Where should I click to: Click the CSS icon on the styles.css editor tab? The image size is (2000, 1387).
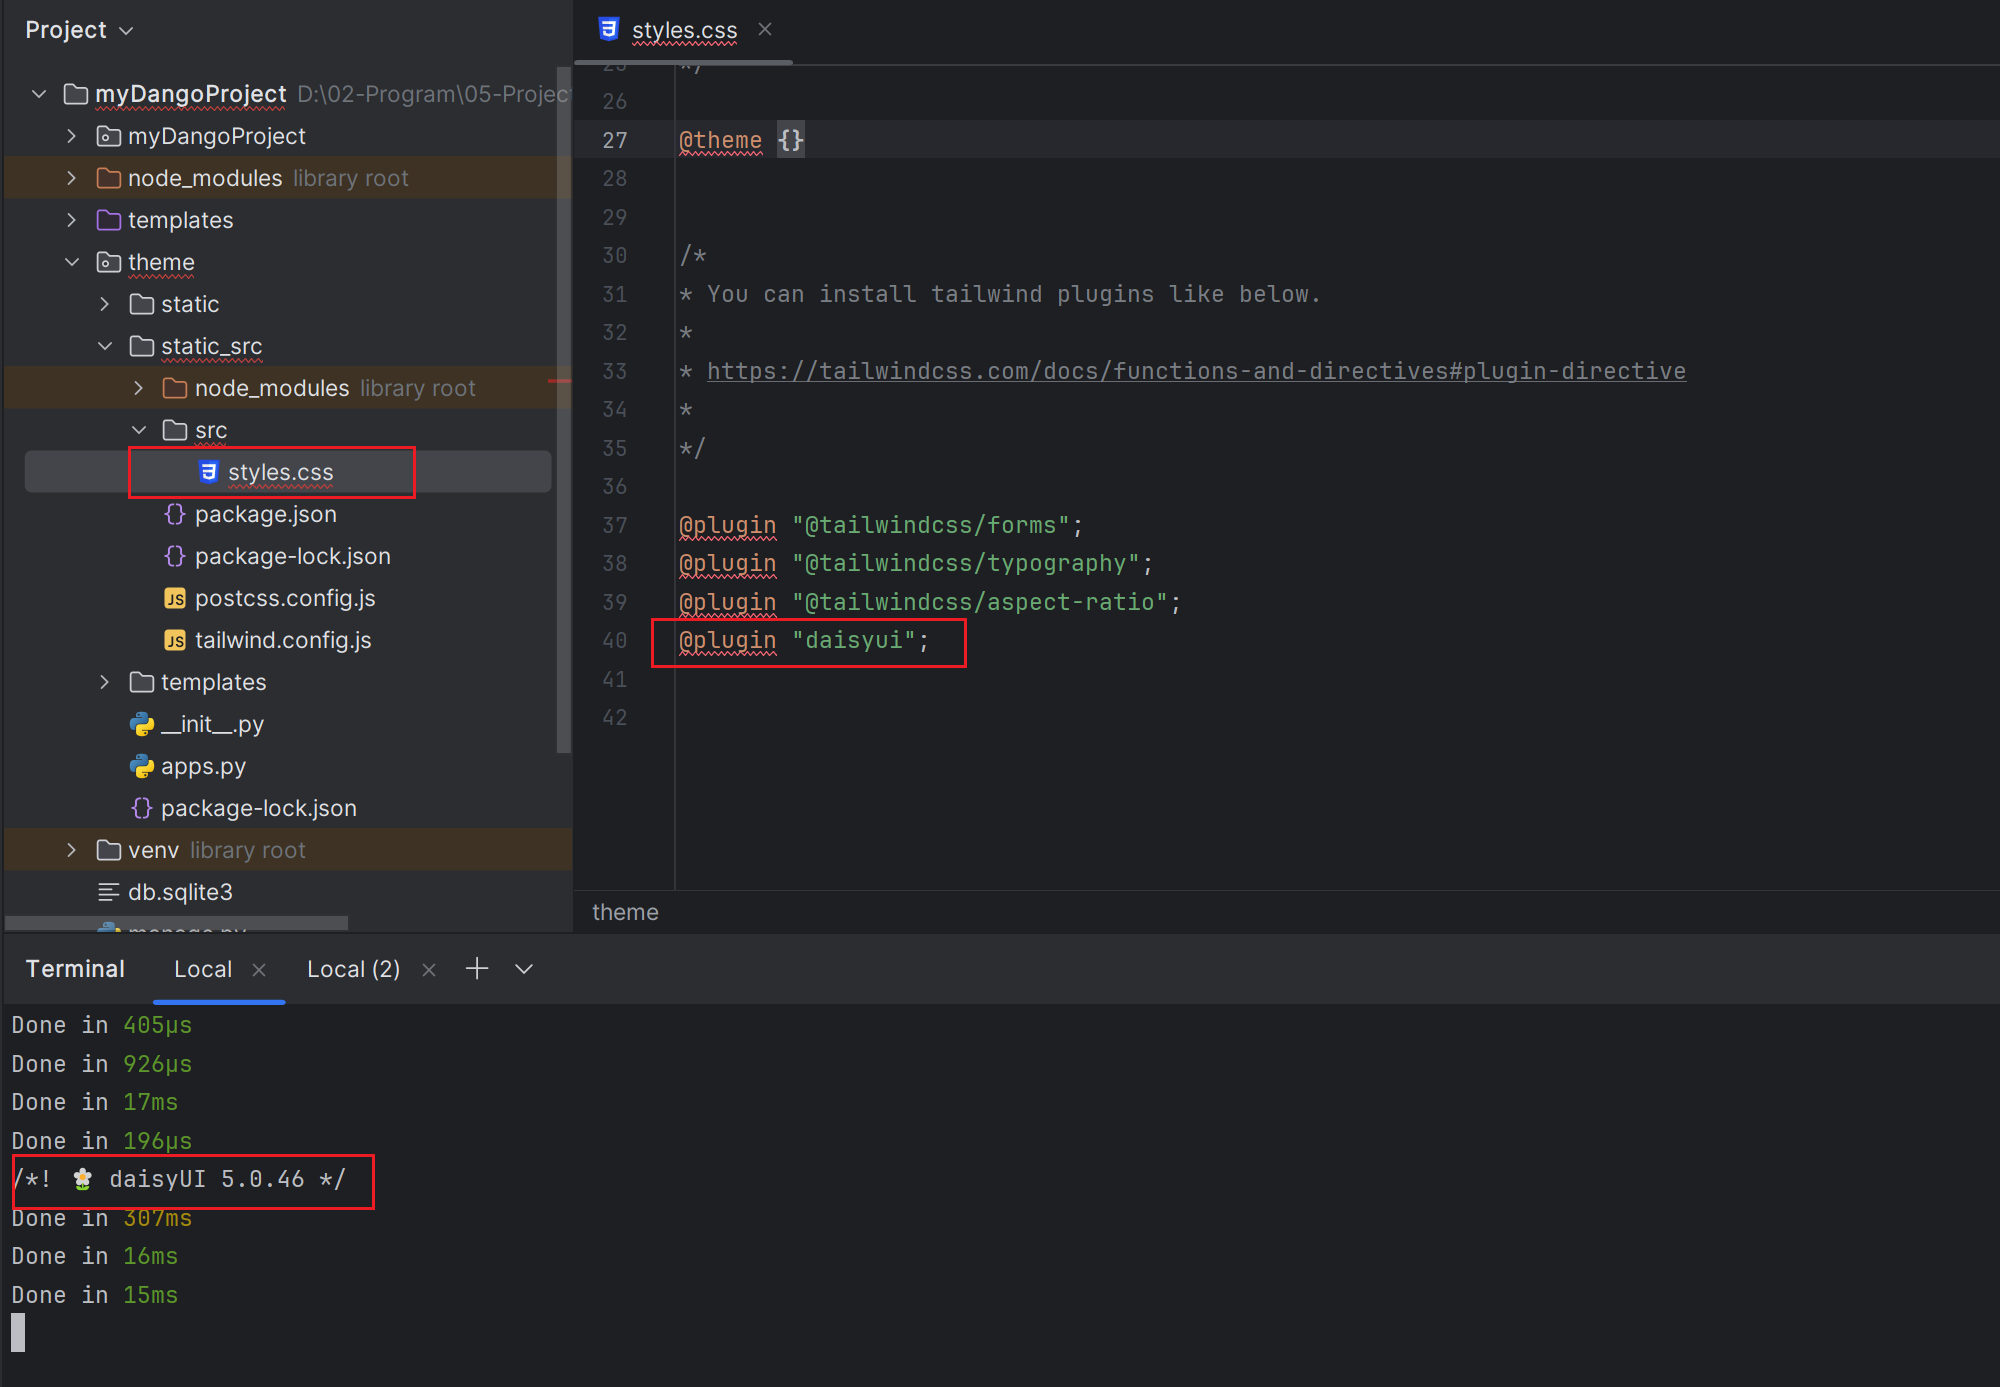[609, 30]
